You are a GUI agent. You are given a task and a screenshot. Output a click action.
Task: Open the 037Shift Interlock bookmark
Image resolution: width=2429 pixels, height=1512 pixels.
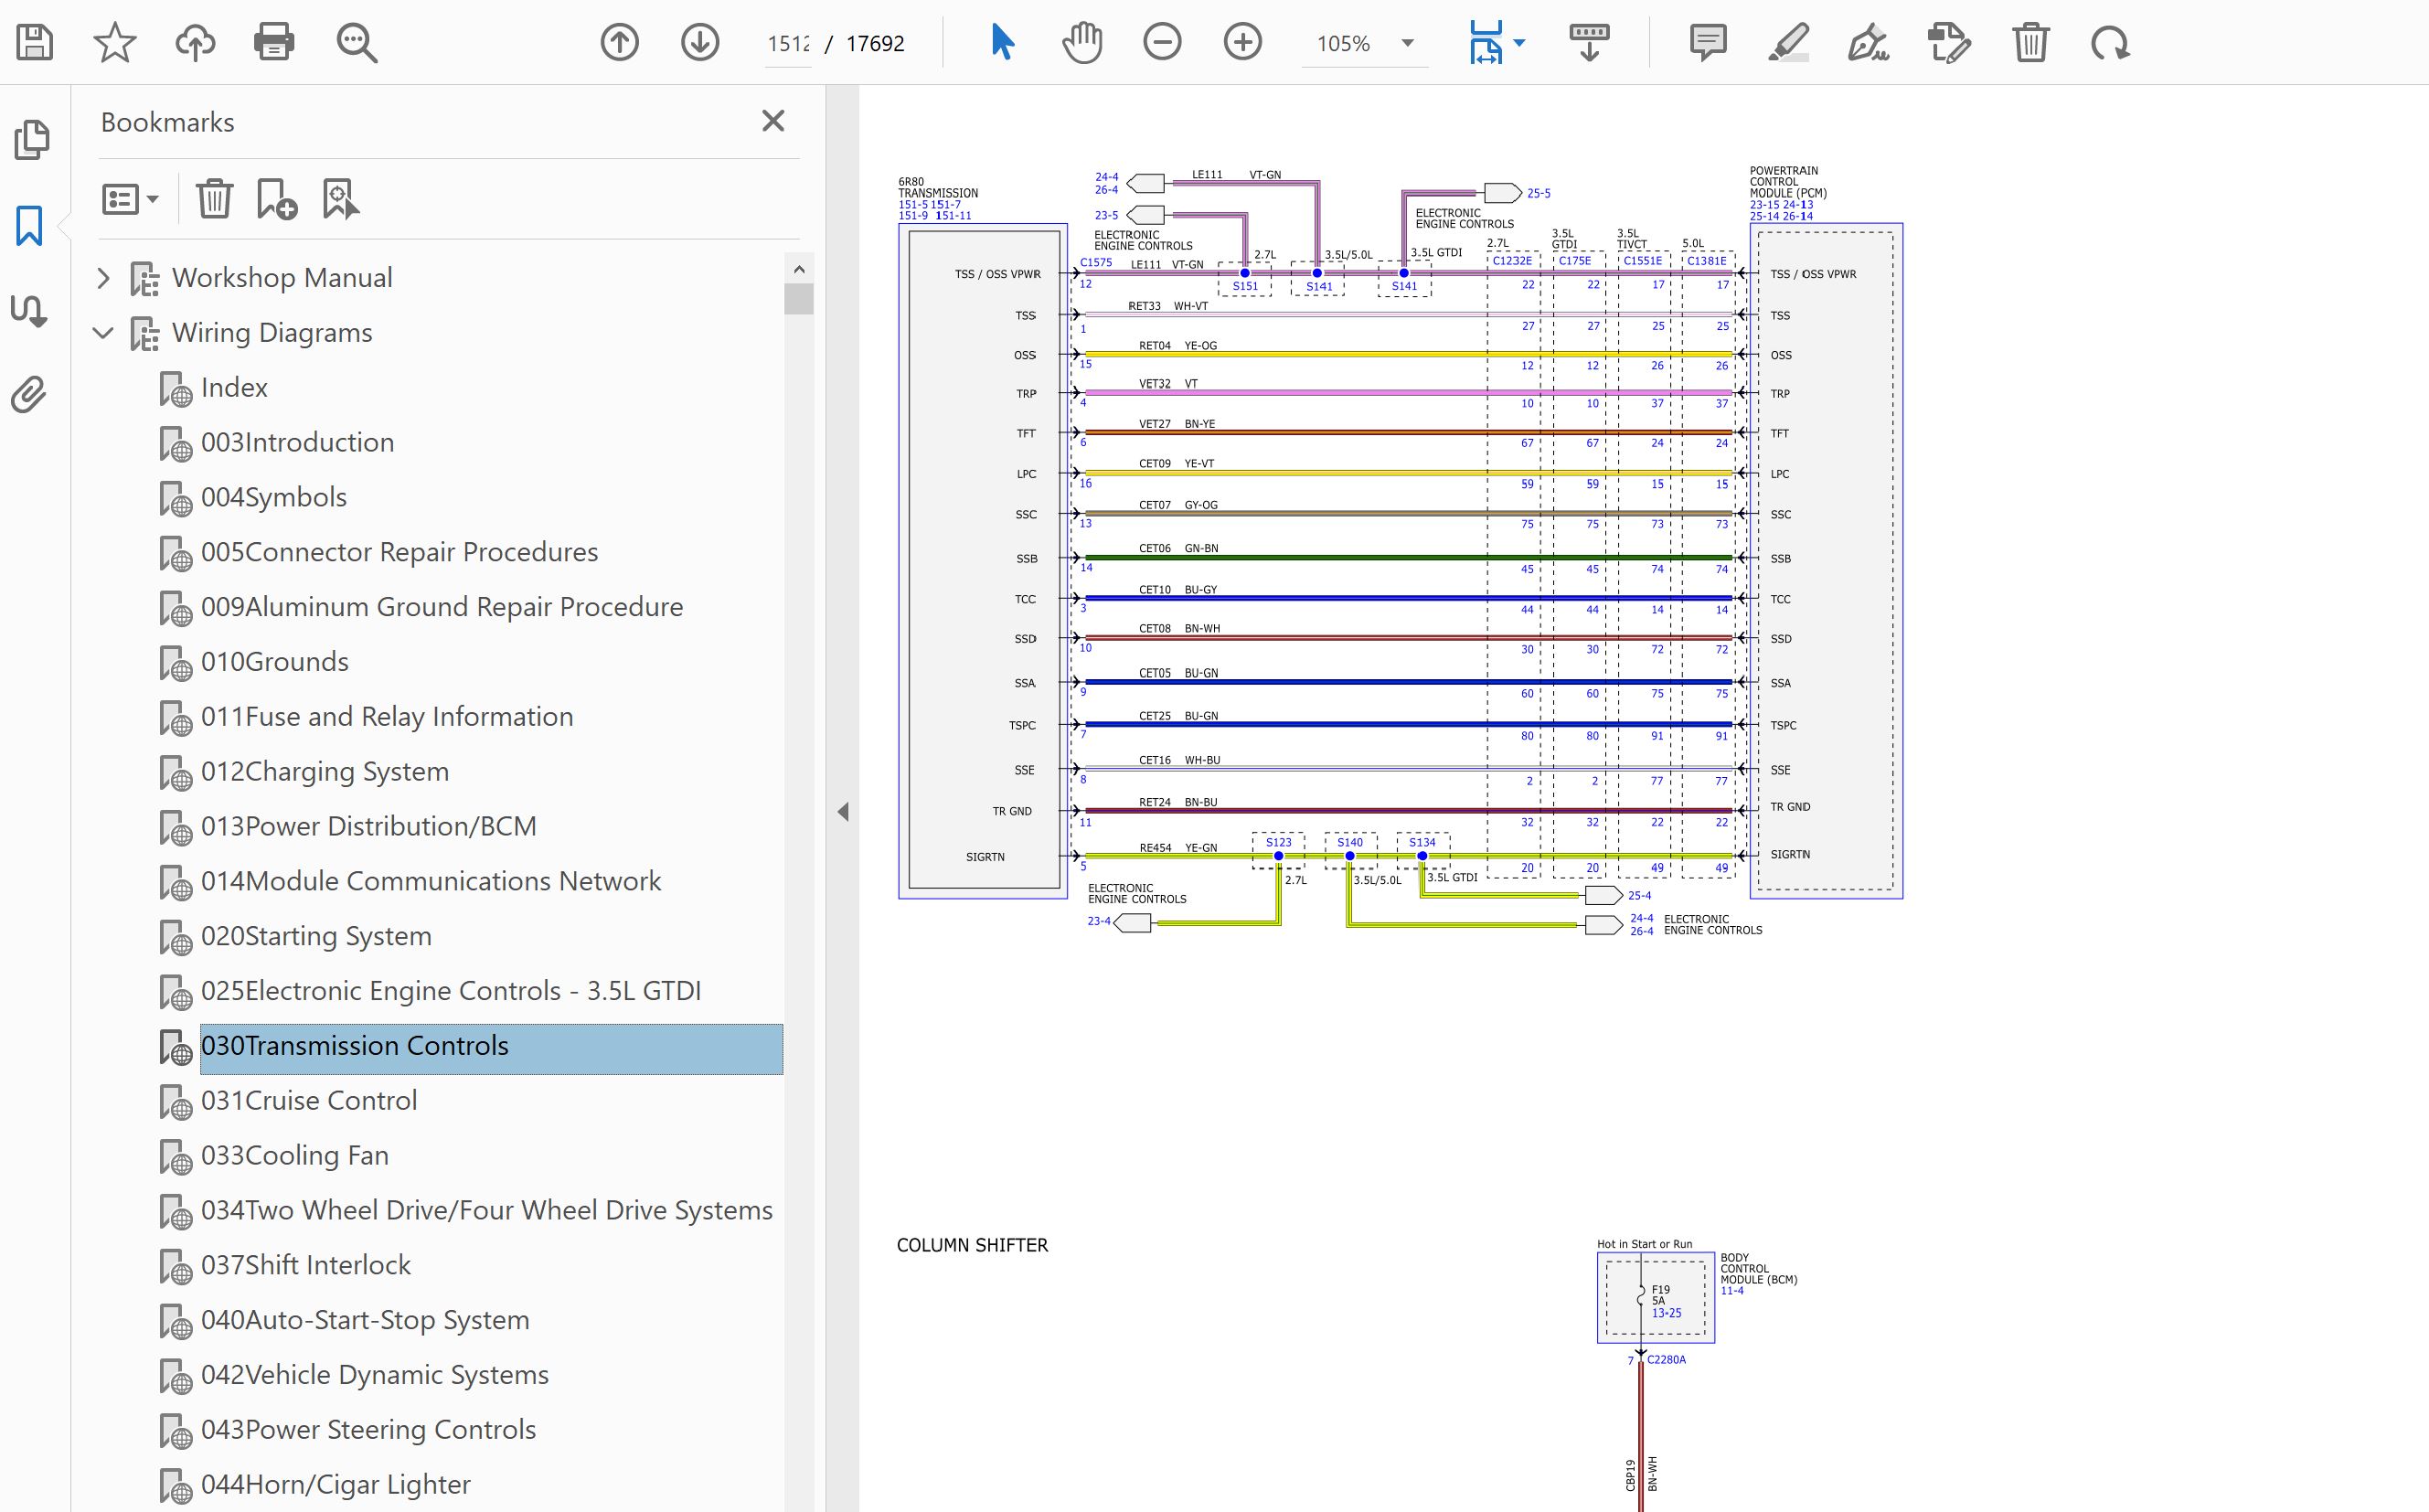(x=305, y=1265)
